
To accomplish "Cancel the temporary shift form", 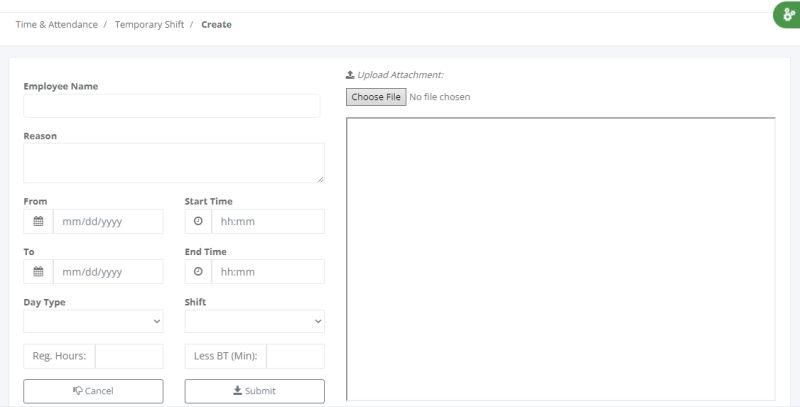I will pyautogui.click(x=93, y=391).
